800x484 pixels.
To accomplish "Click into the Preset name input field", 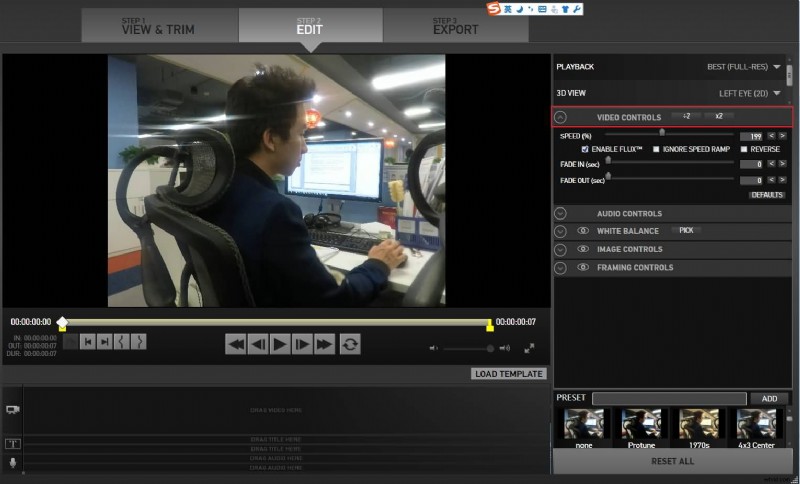I will tap(669, 399).
